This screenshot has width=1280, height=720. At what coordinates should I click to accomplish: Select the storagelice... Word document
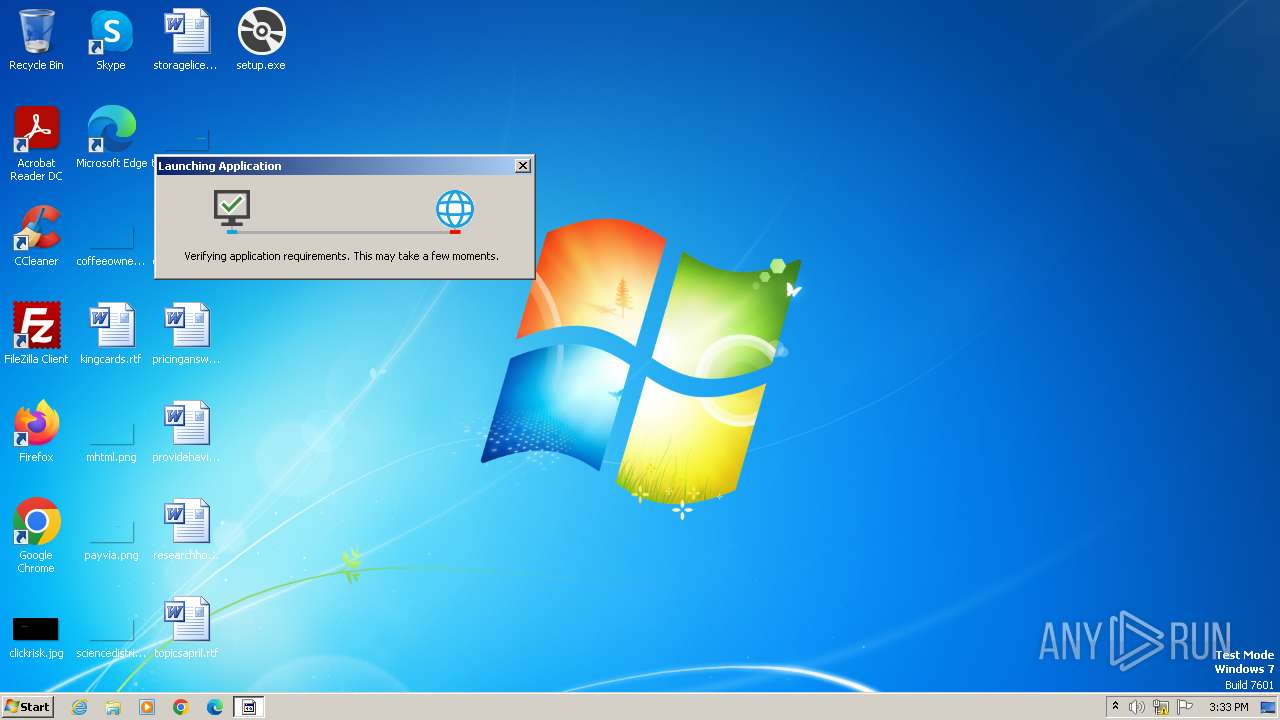tap(186, 40)
